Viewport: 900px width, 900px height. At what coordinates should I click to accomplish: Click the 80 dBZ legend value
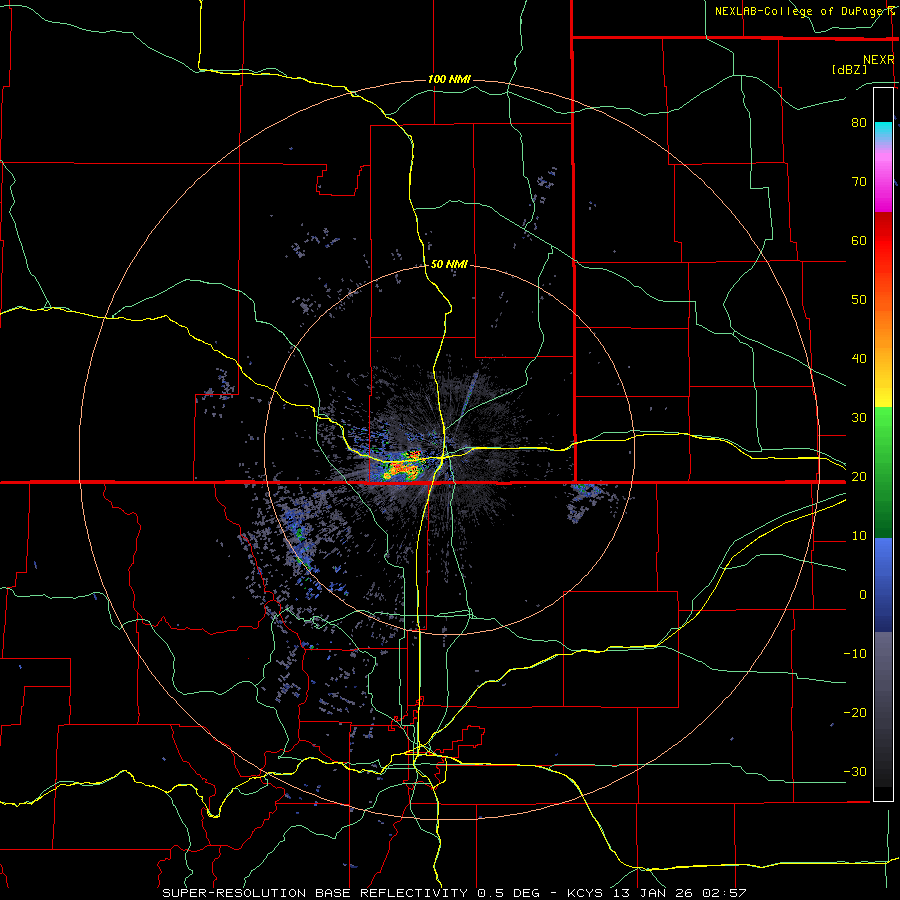pyautogui.click(x=859, y=122)
